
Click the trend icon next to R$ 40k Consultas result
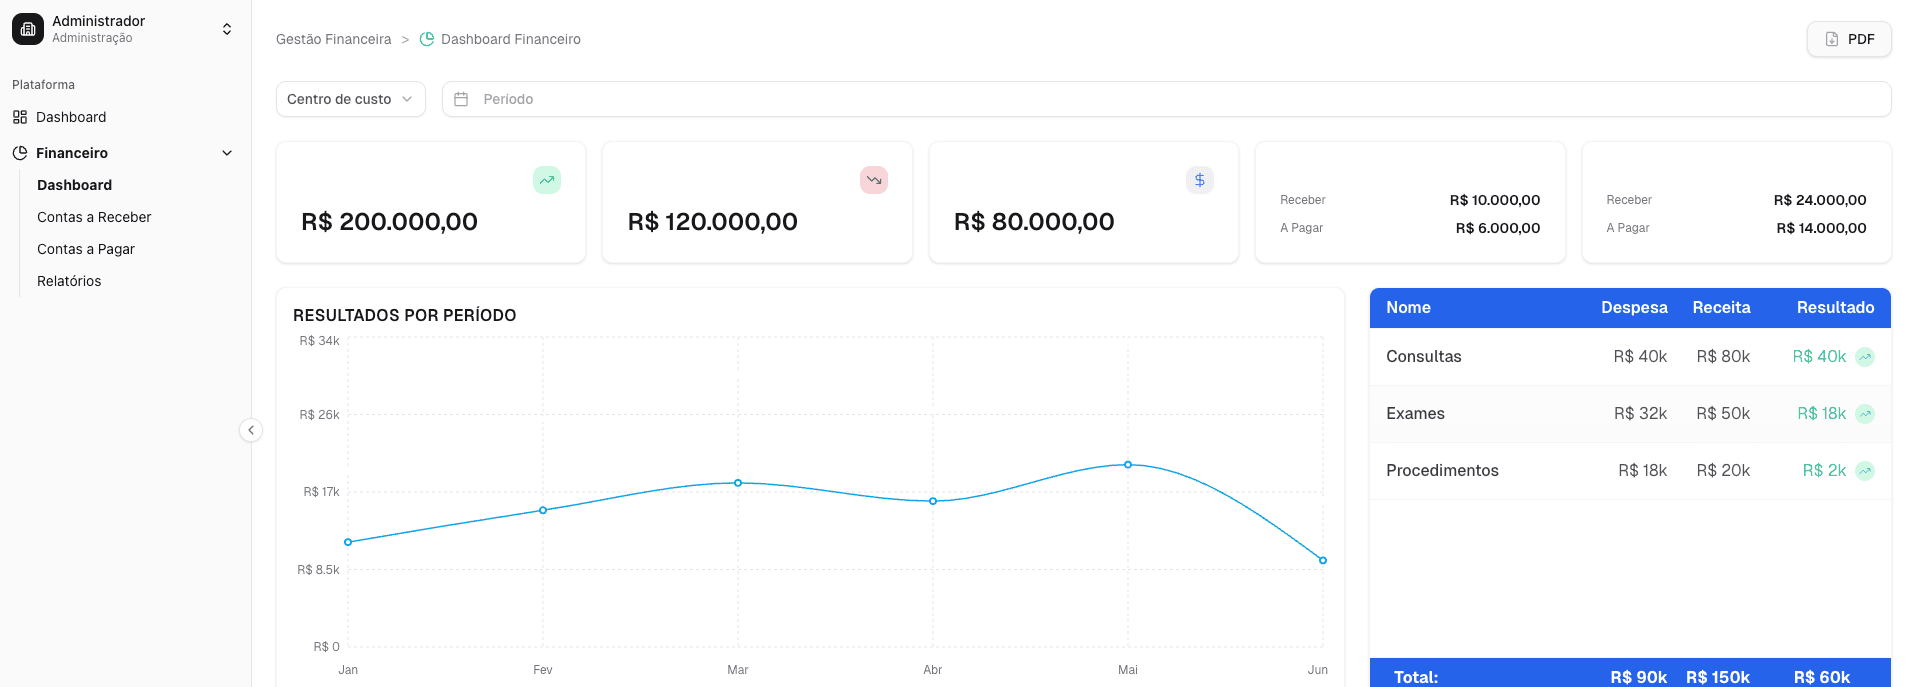click(1864, 357)
